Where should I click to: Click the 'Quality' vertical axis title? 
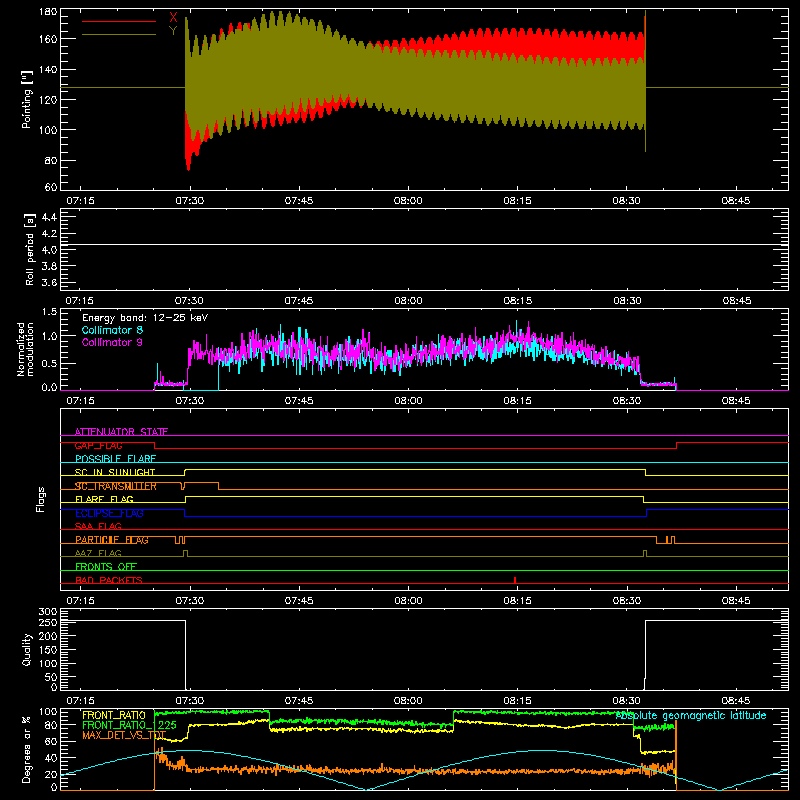[27, 649]
